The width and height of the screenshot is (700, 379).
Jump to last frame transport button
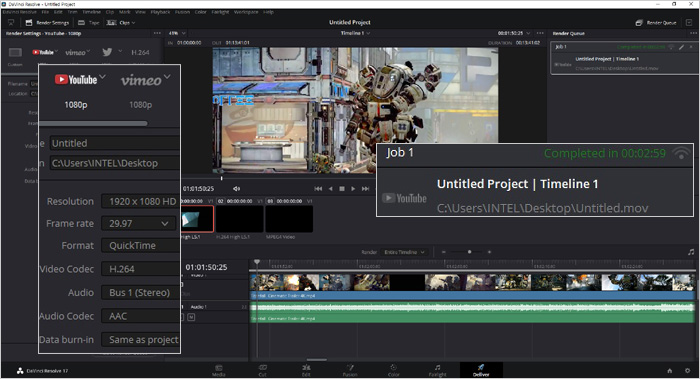(365, 189)
